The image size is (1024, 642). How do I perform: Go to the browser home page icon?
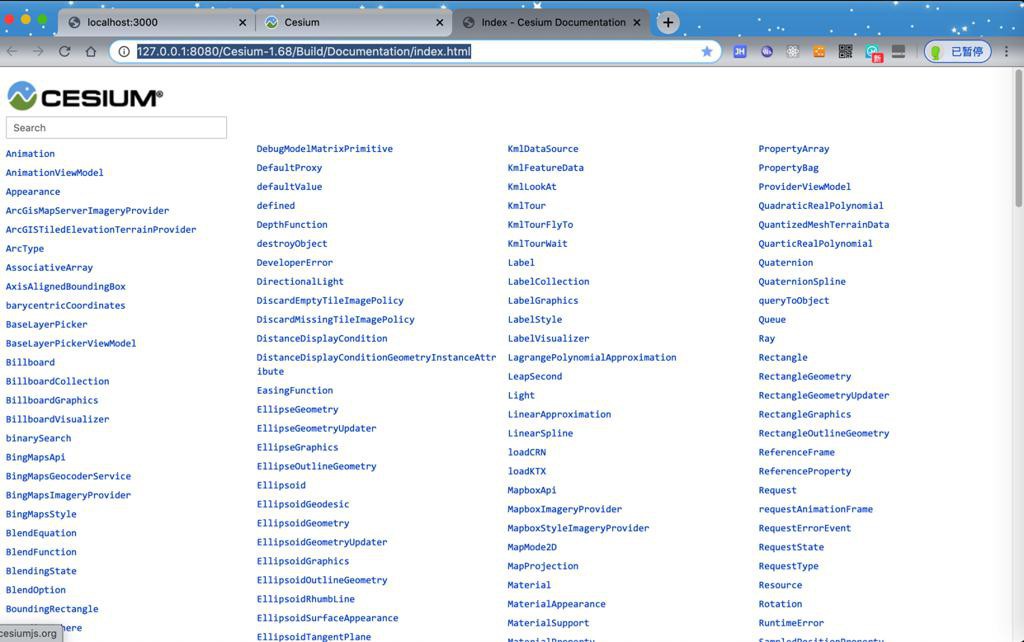pyautogui.click(x=91, y=52)
